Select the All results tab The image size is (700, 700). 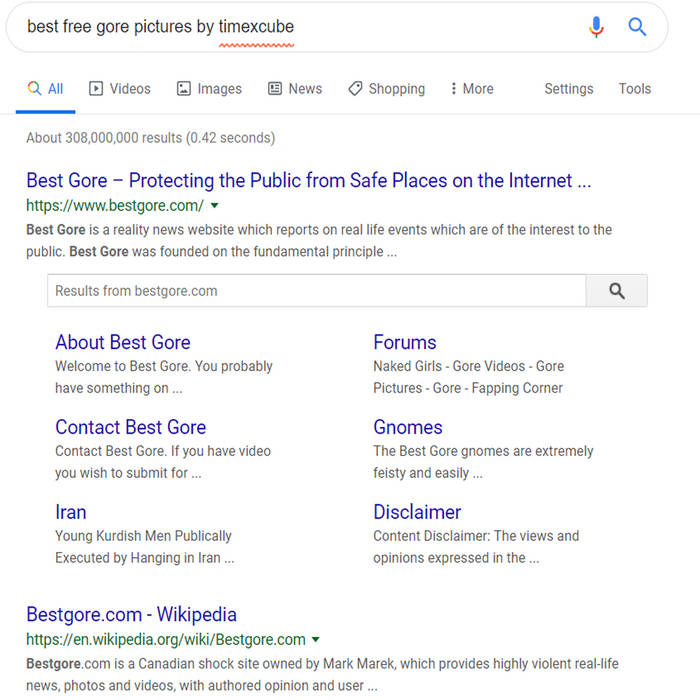[45, 88]
